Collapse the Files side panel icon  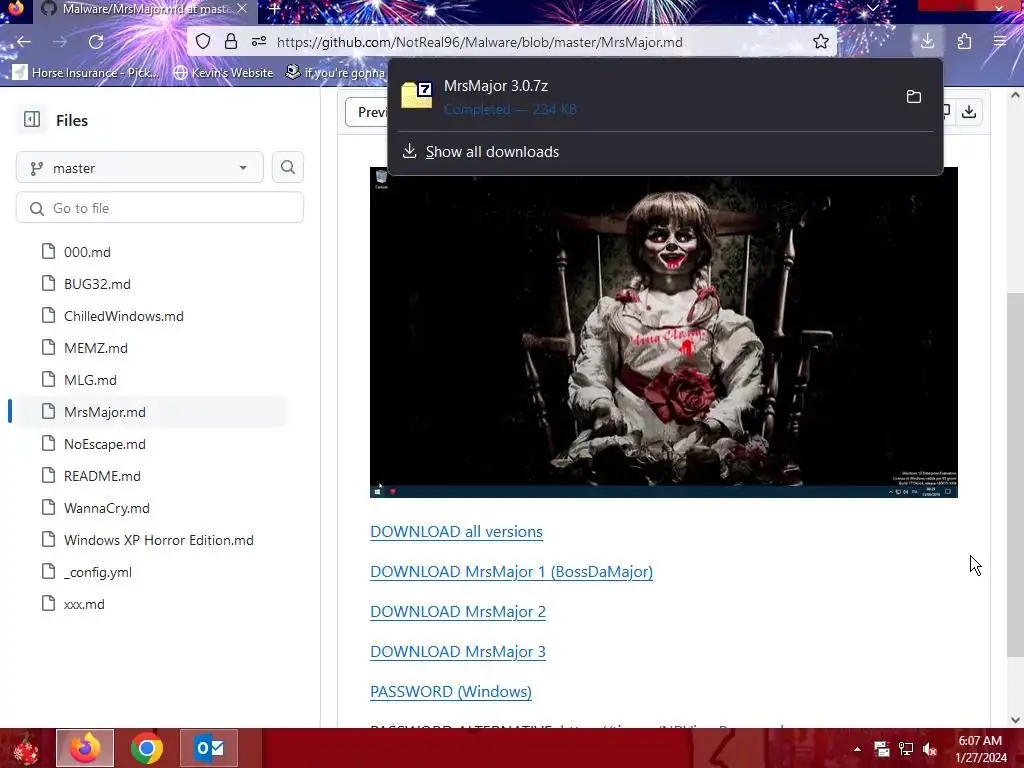(x=32, y=120)
